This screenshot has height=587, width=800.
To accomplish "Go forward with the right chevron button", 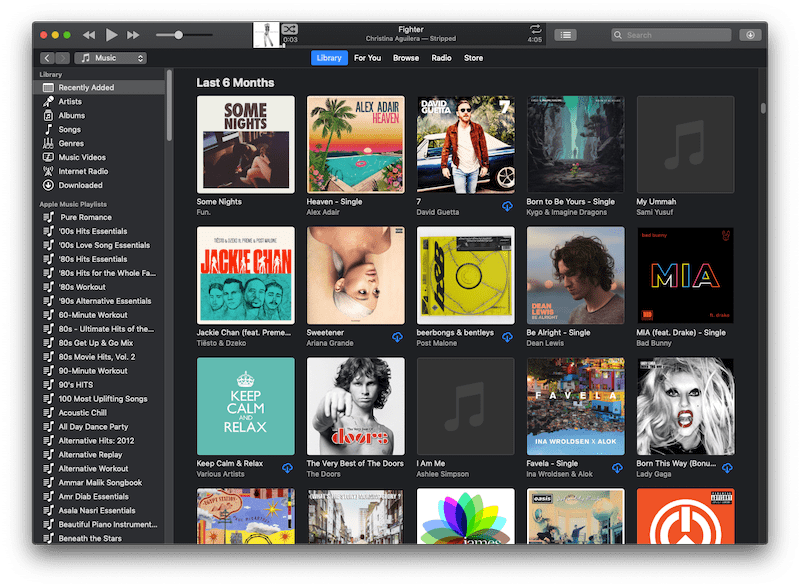I will 62,58.
